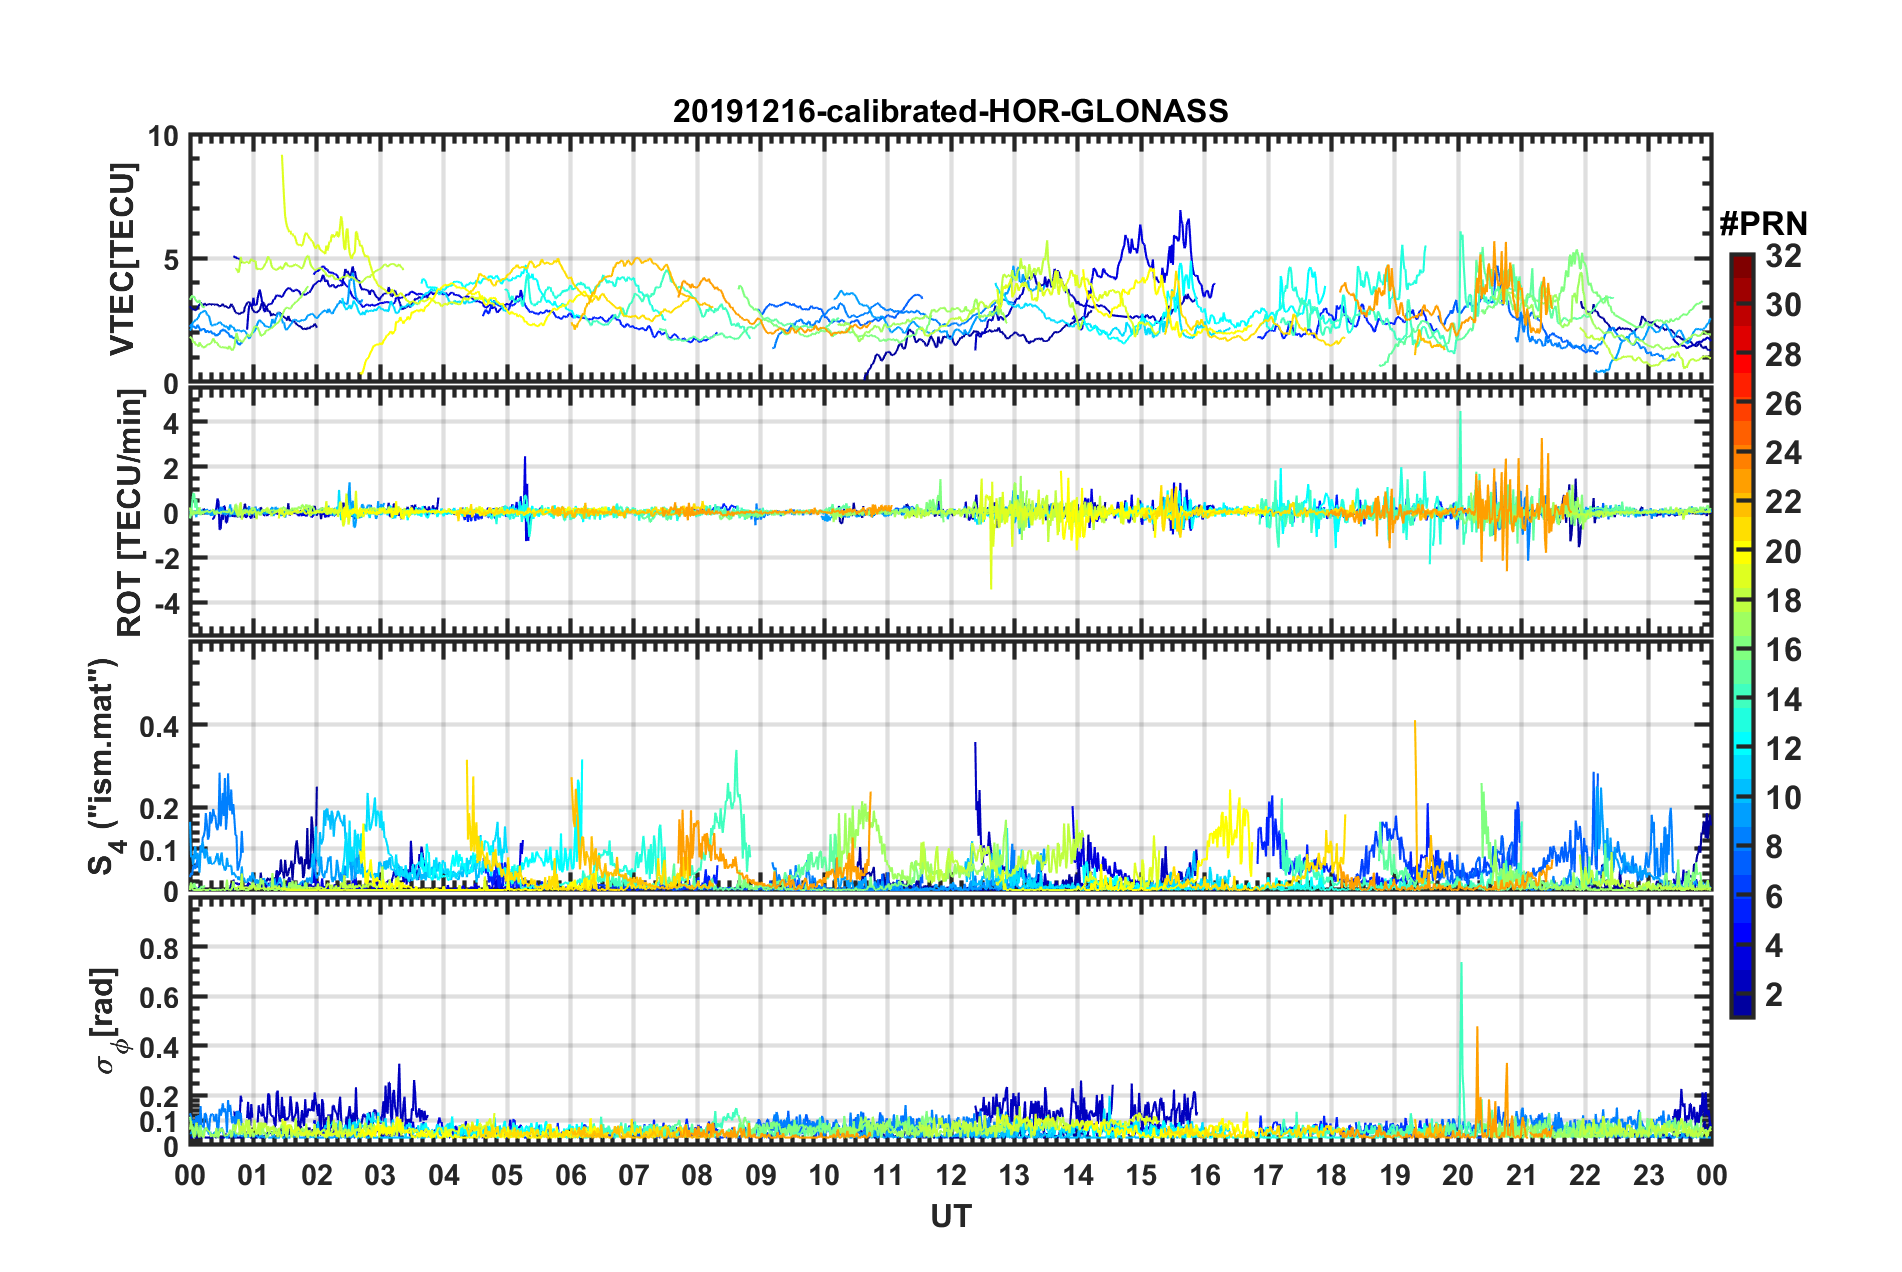The height and width of the screenshot is (1272, 1902).
Task: Click colorbar tick label 2
Action: pyautogui.click(x=1774, y=994)
